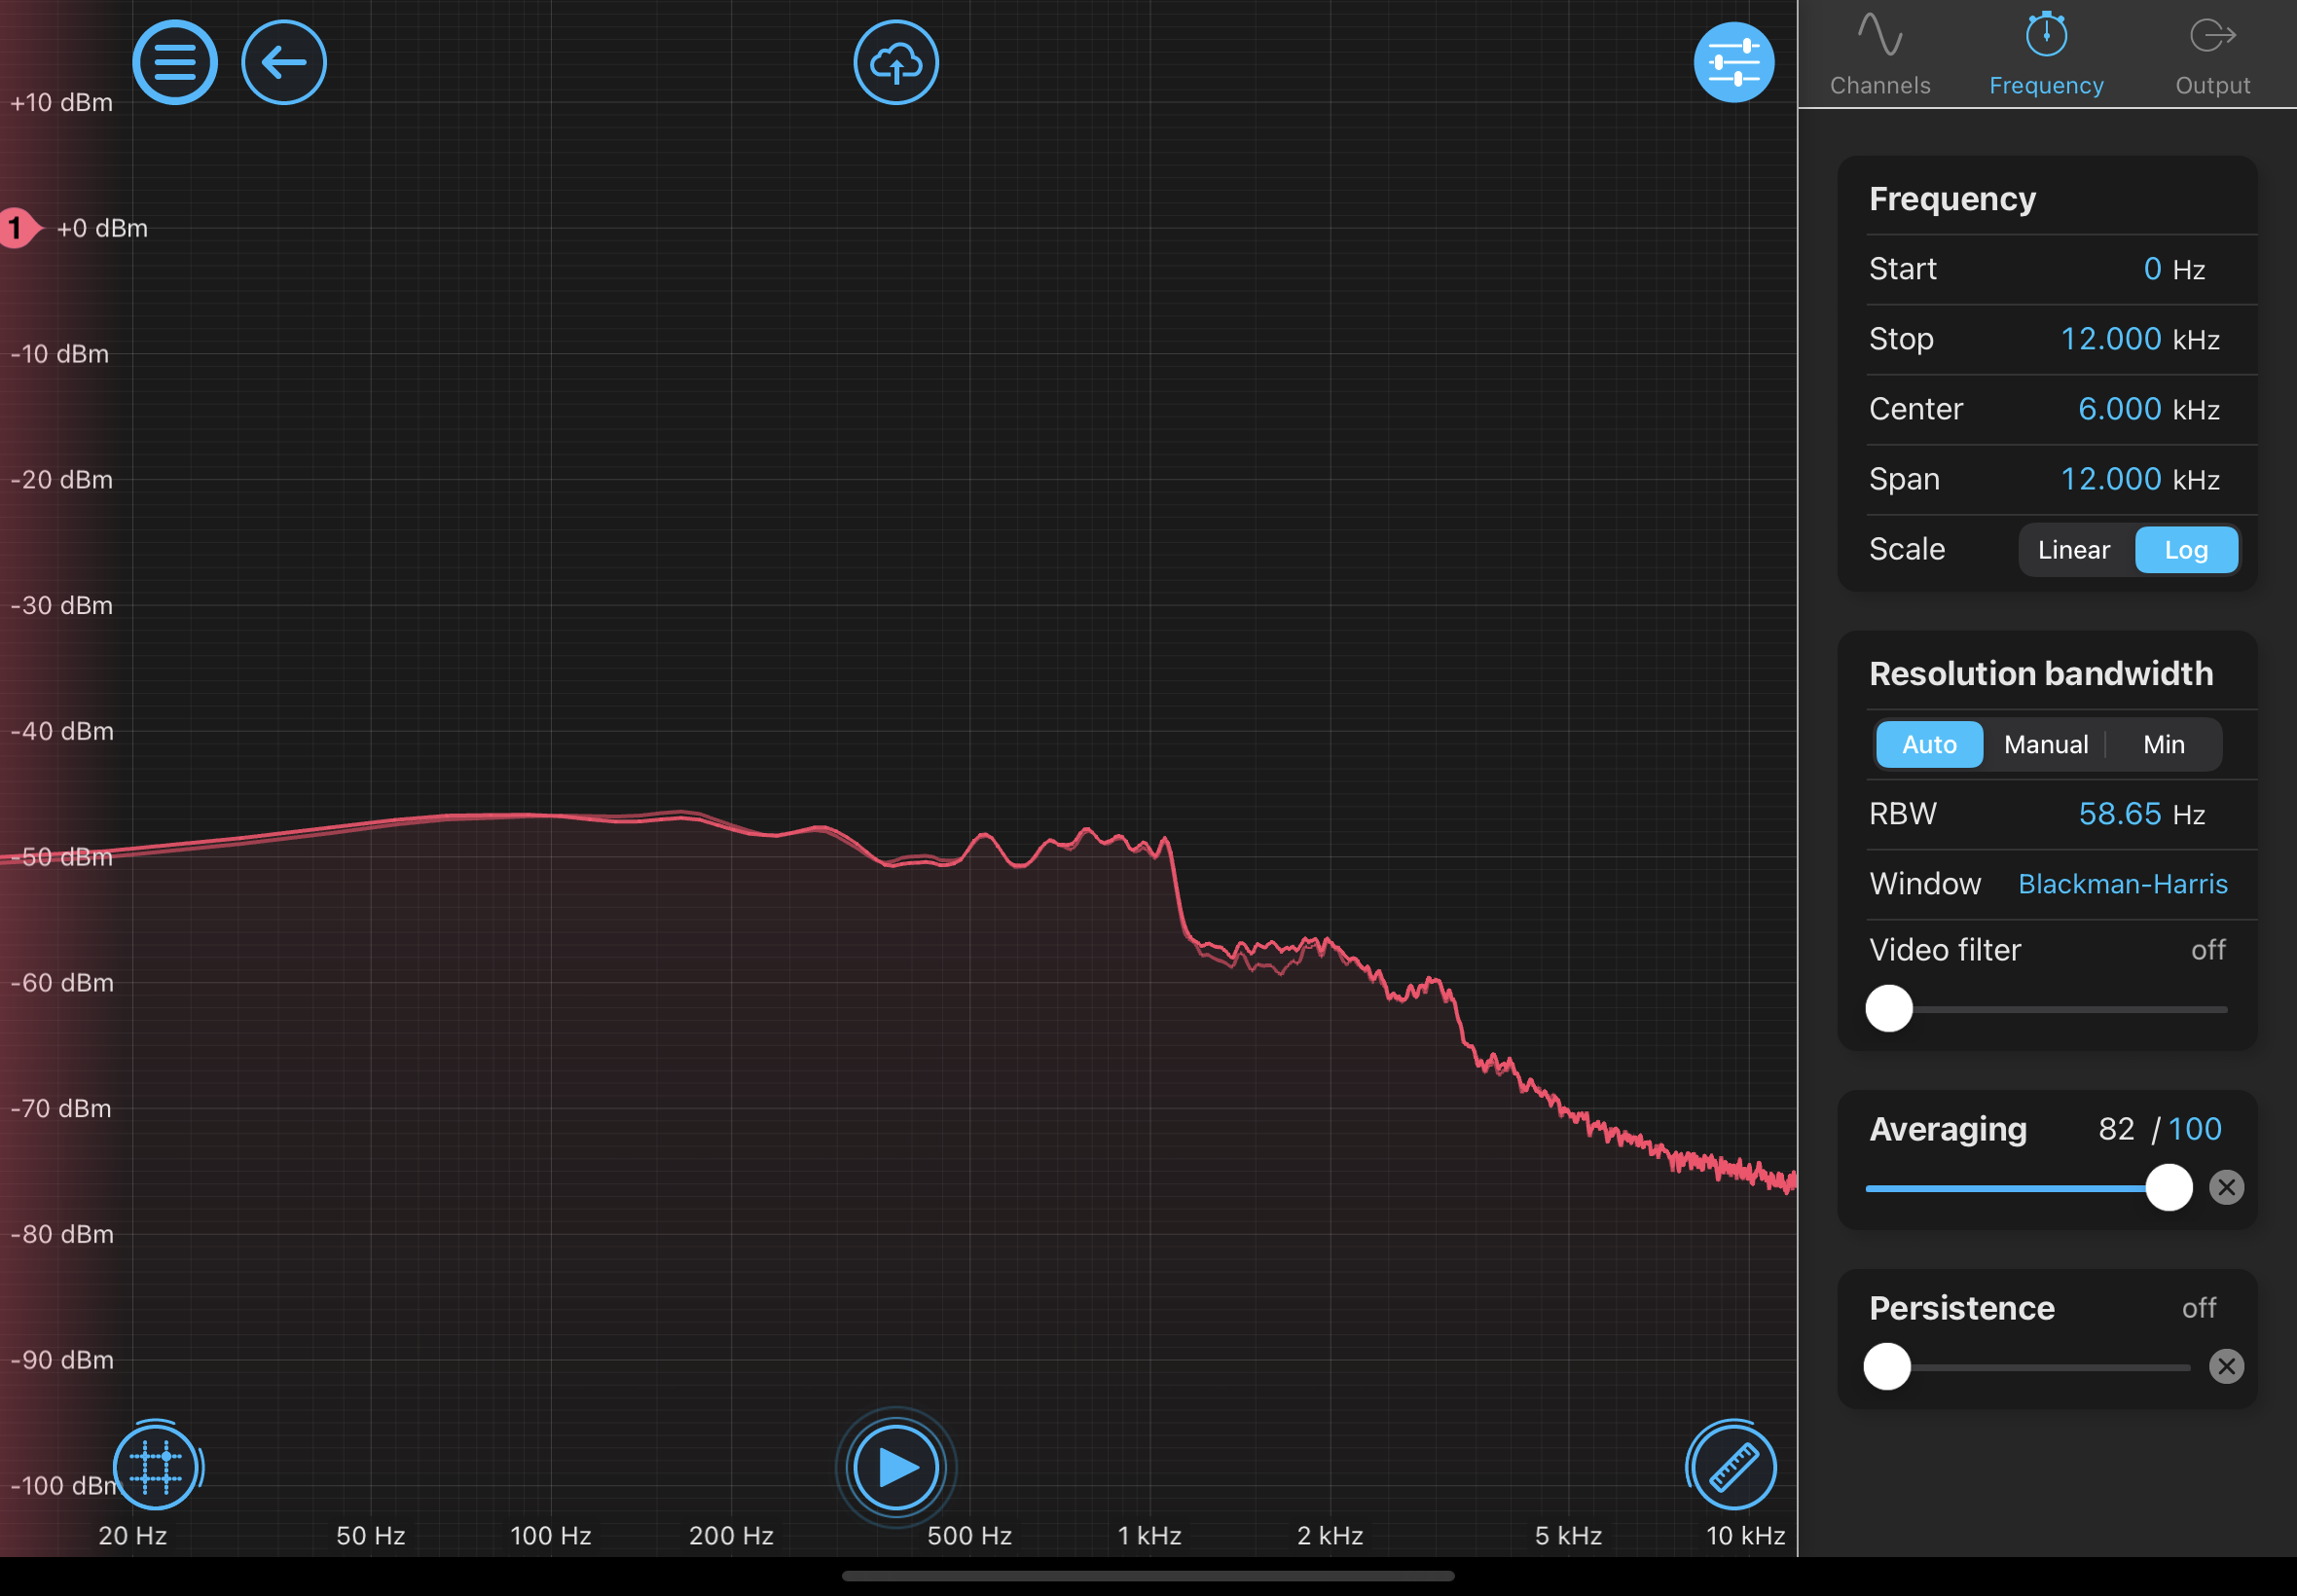
Task: Open the Blackman-Harris window selector
Action: [2122, 884]
